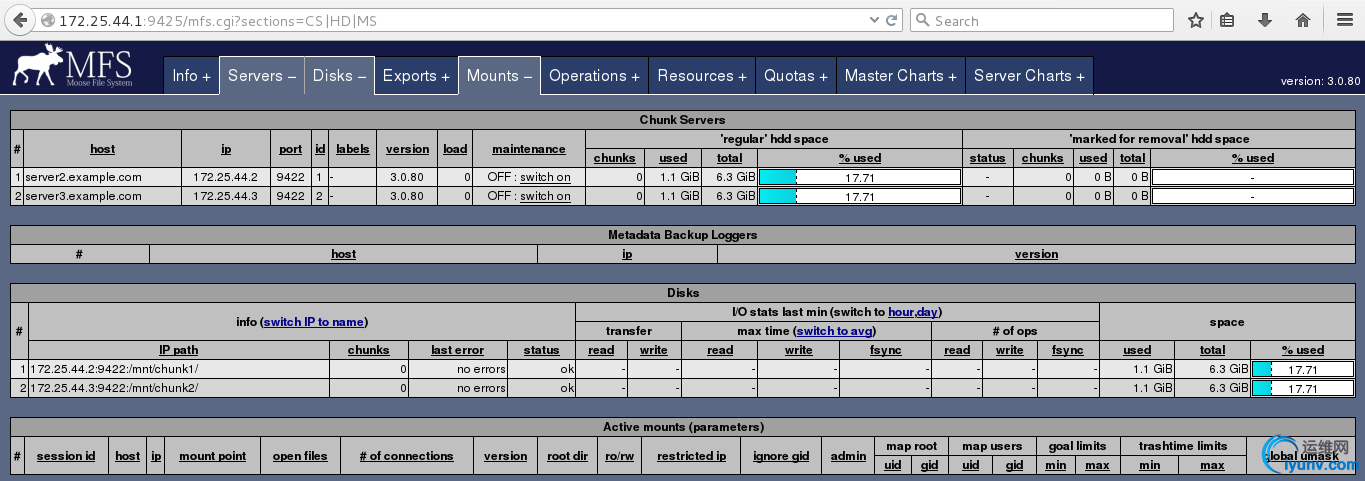The height and width of the screenshot is (481, 1365).
Task: Click the browser back arrow
Action: (x=20, y=20)
